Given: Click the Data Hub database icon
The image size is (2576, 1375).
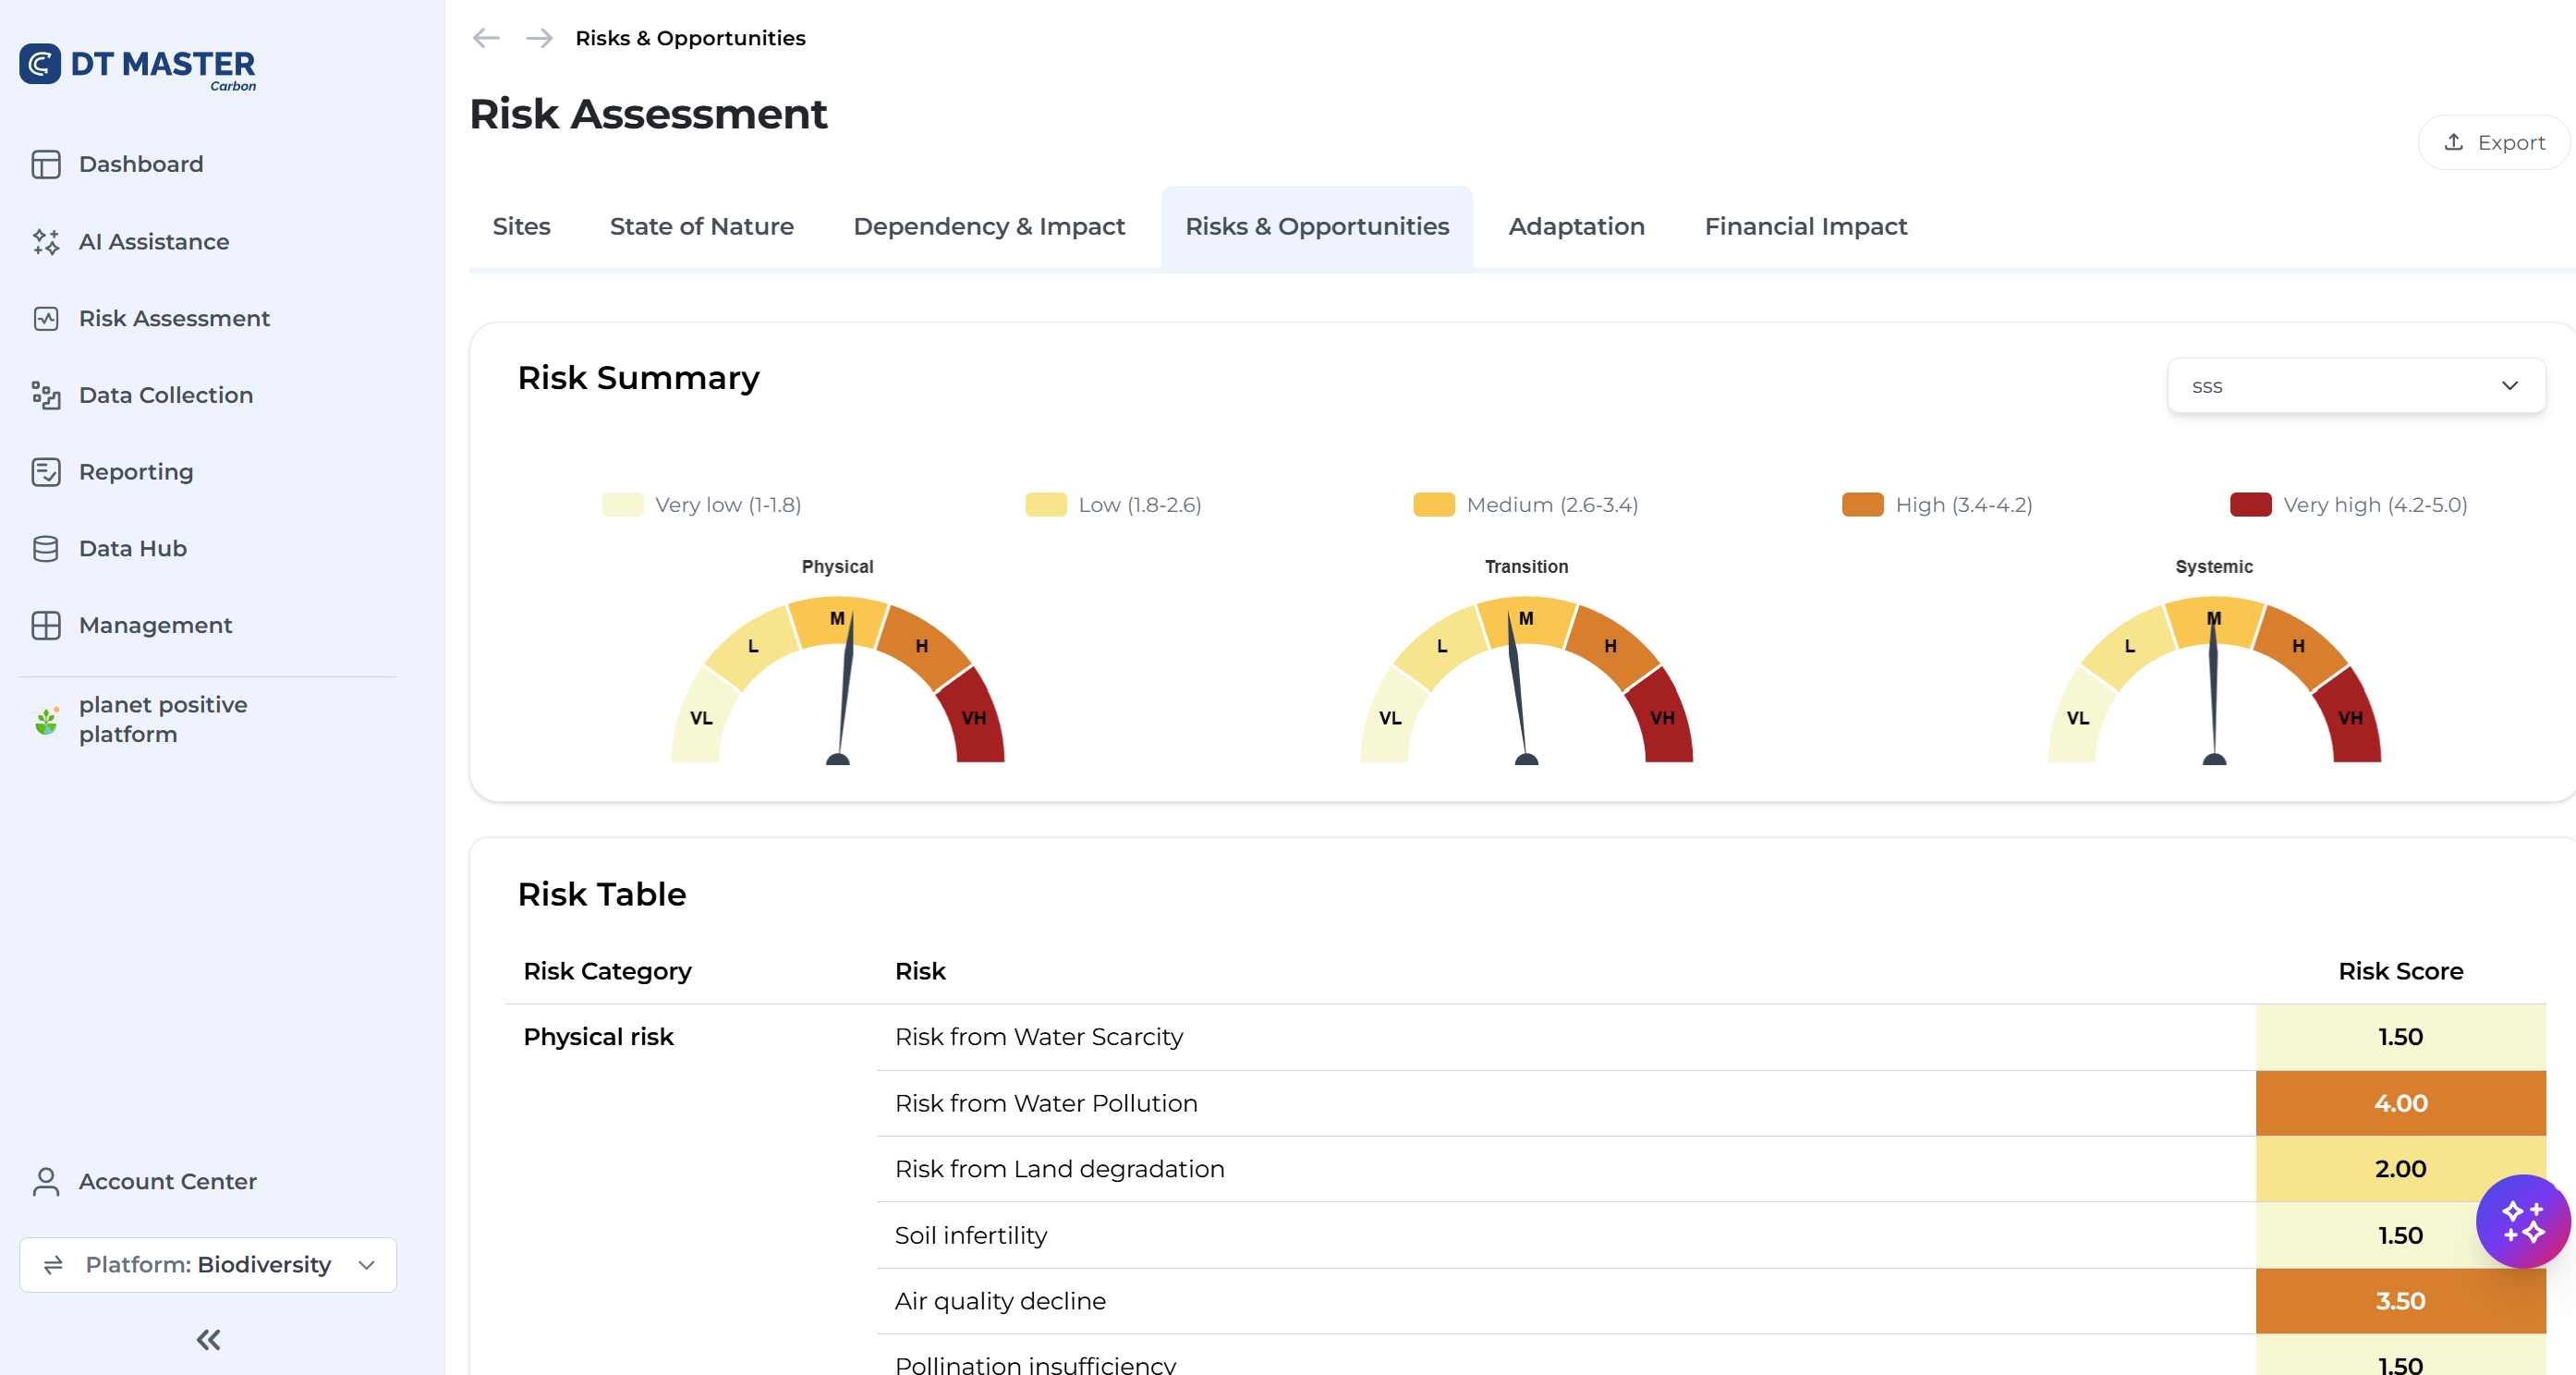Looking at the screenshot, I should [x=46, y=549].
